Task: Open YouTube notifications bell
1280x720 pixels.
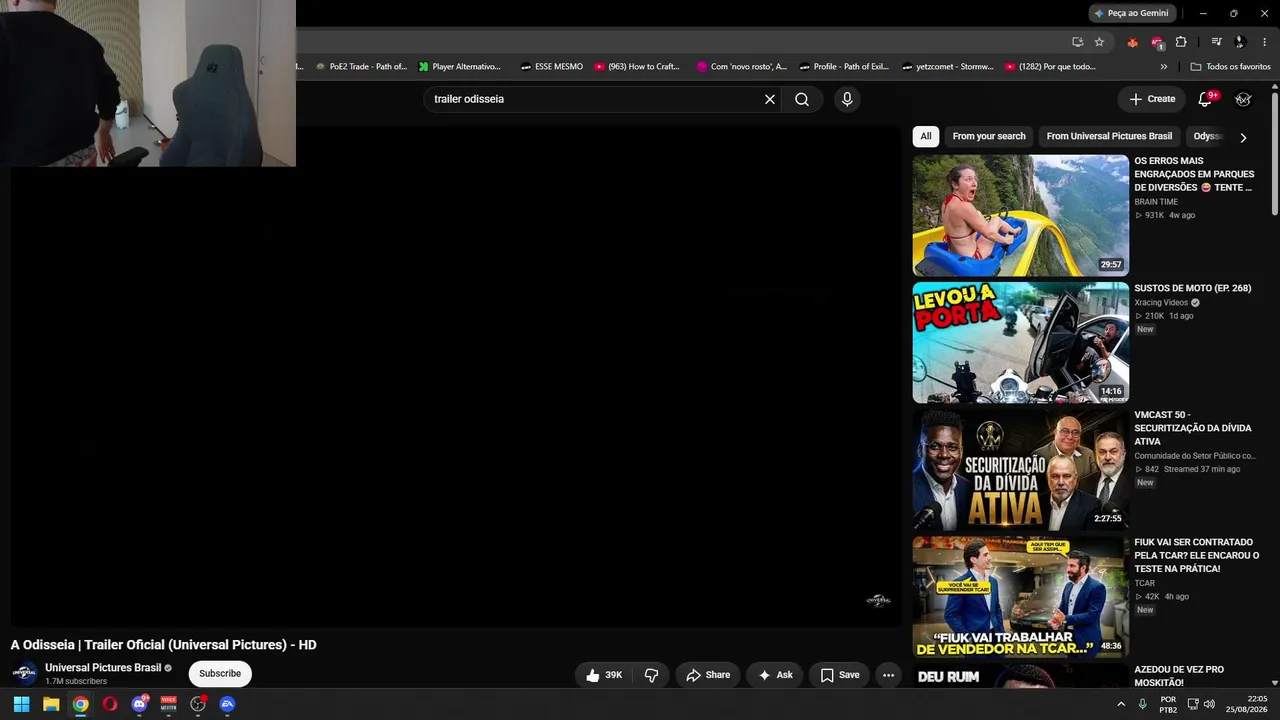Action: pos(1205,99)
